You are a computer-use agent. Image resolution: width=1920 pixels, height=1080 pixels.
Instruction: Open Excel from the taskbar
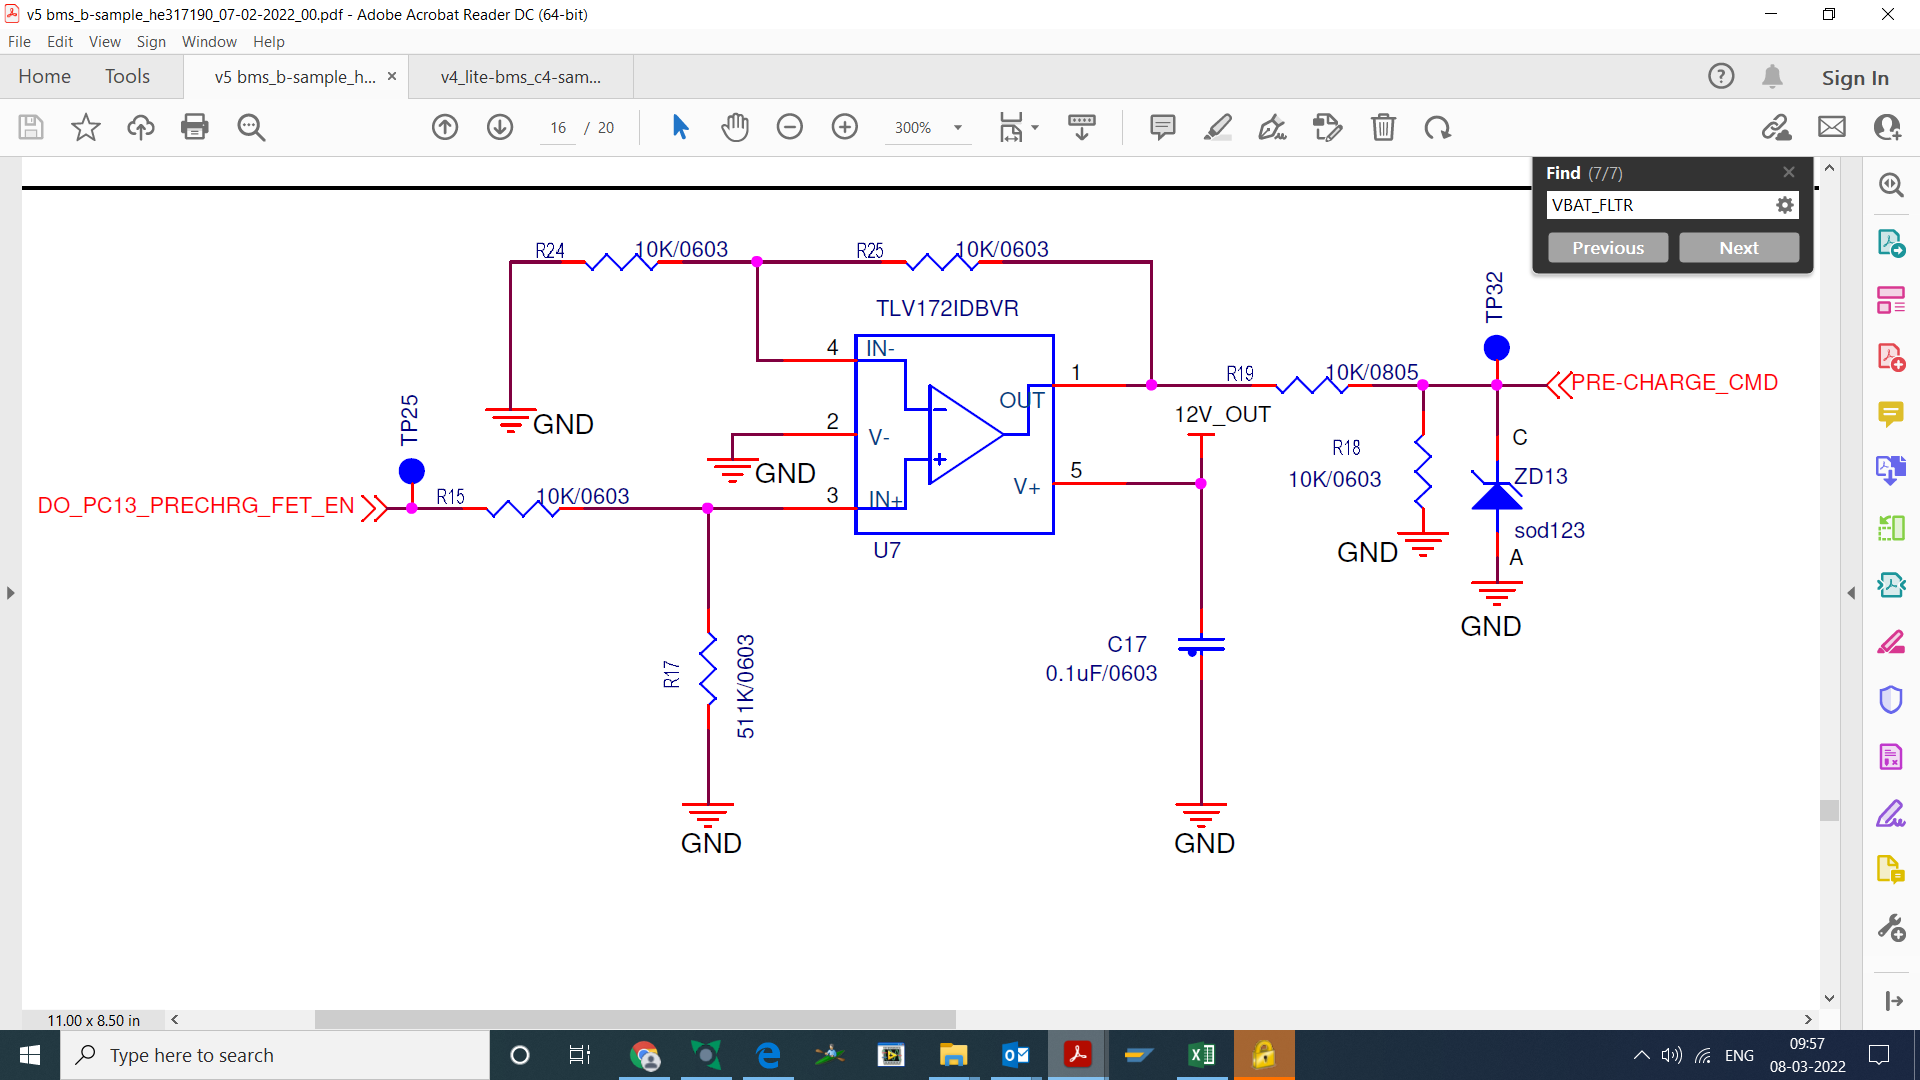point(1201,1055)
